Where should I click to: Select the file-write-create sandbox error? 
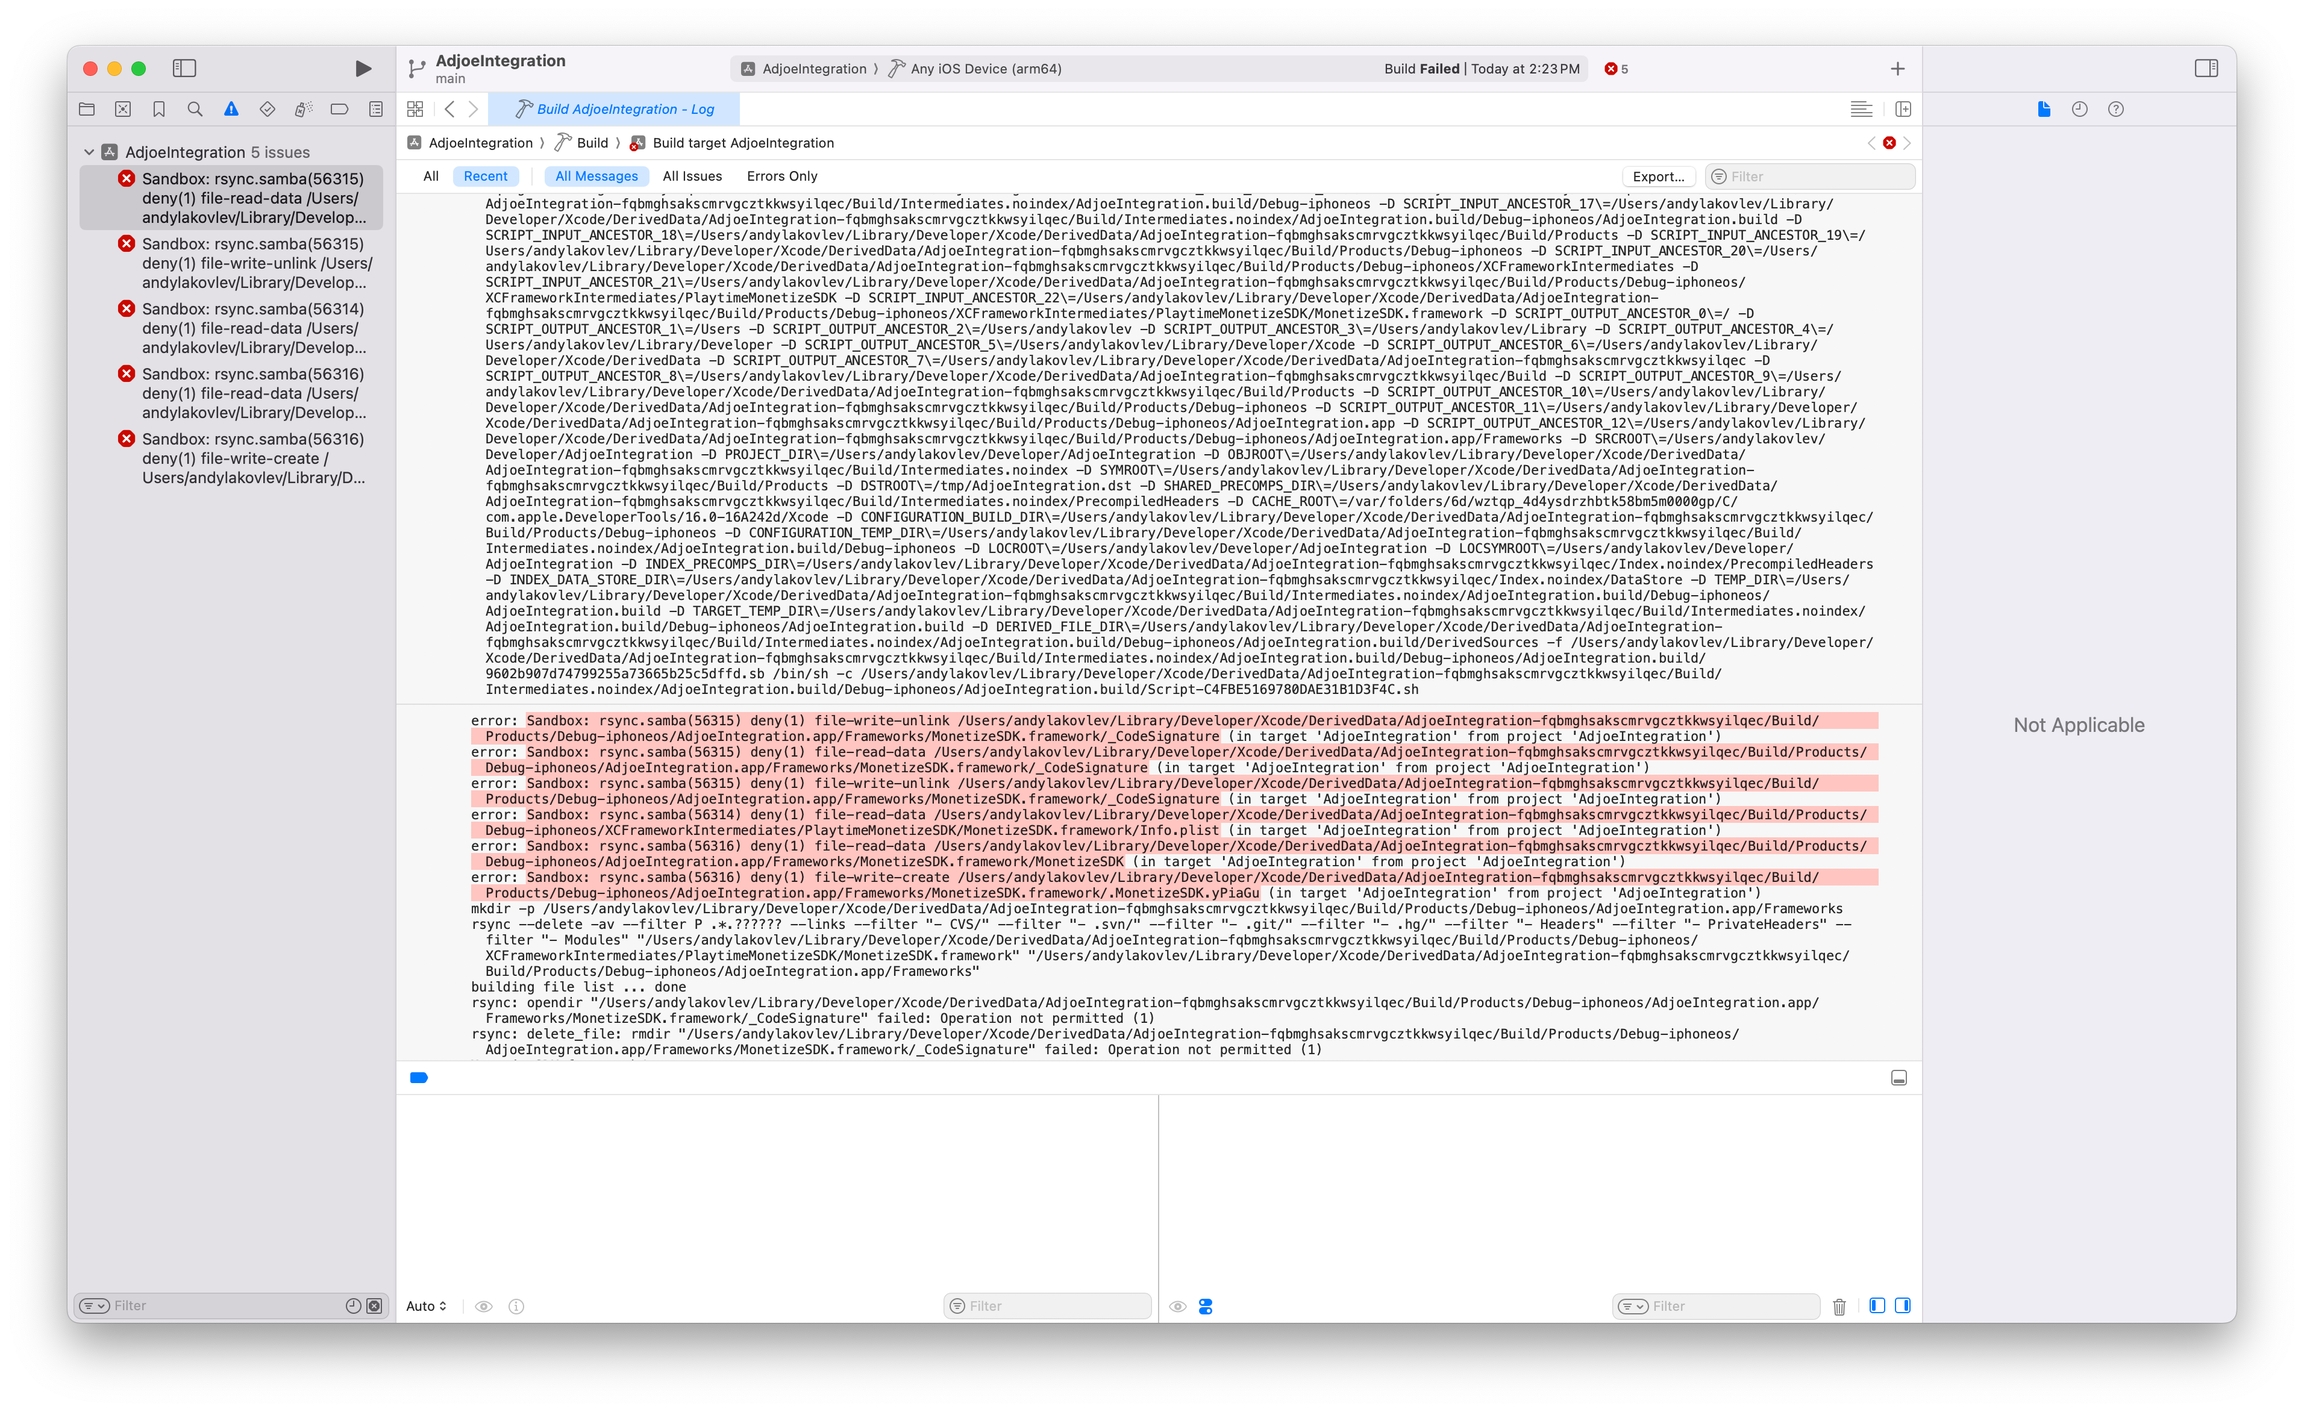click(x=253, y=458)
